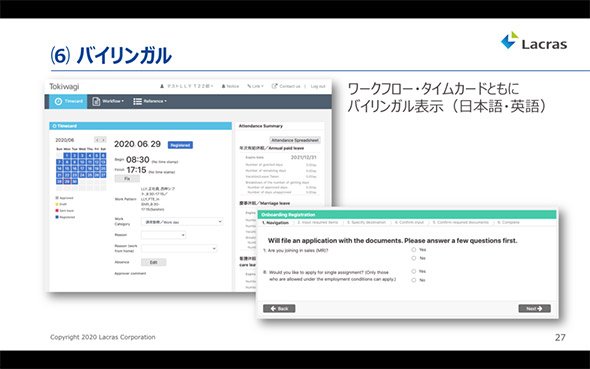The height and width of the screenshot is (369, 590).
Task: Click the Log out link
Action: [x=318, y=86]
